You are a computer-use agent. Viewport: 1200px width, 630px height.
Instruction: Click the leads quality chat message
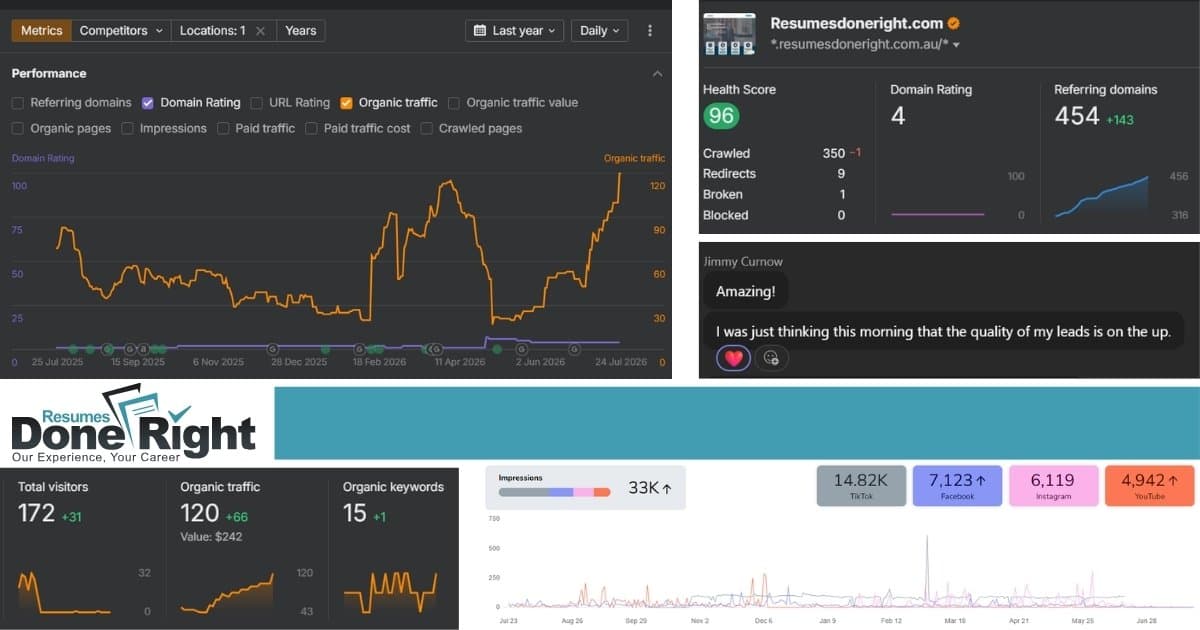click(943, 331)
